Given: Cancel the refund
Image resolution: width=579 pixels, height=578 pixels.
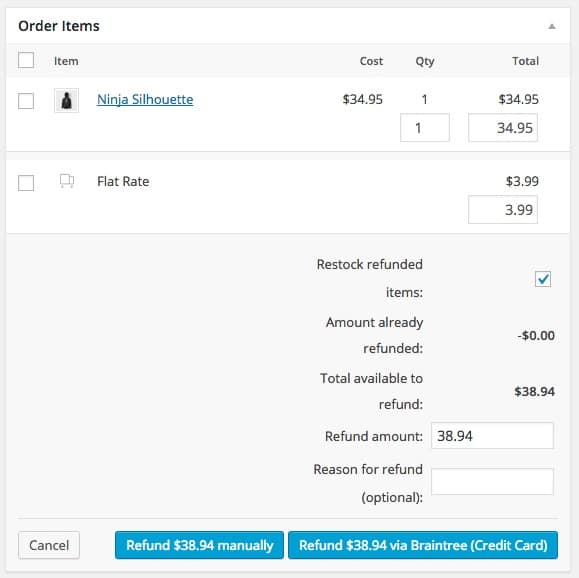Looking at the screenshot, I should (x=49, y=545).
